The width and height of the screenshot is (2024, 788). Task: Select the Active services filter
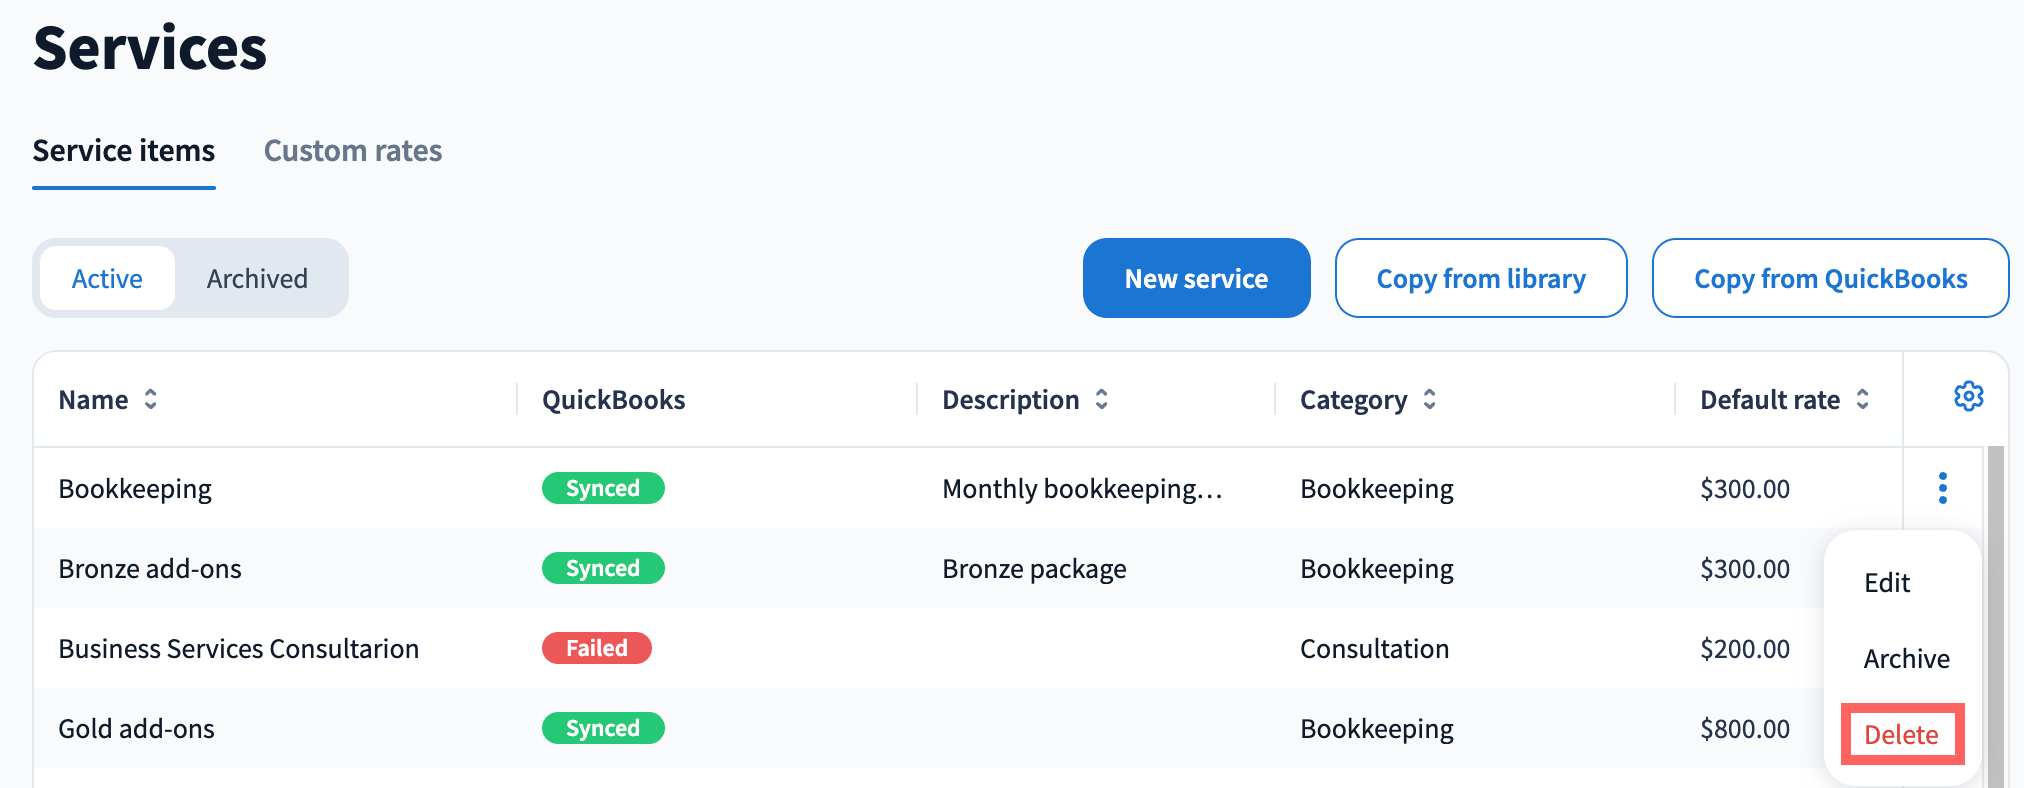pyautogui.click(x=107, y=279)
